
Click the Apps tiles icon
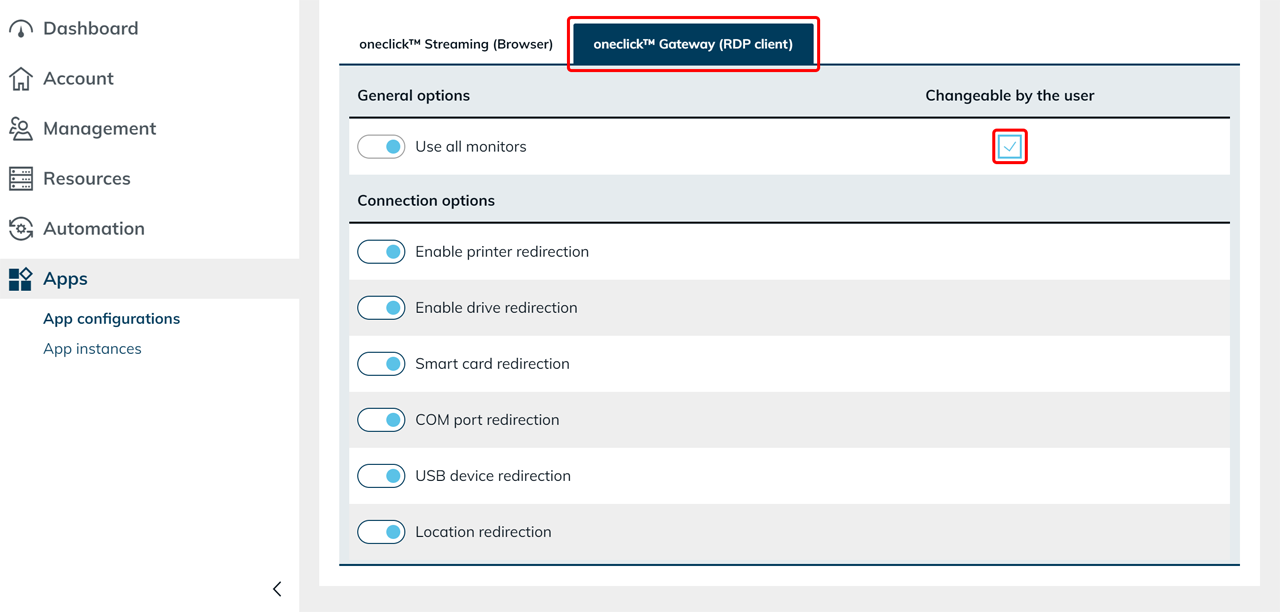21,279
